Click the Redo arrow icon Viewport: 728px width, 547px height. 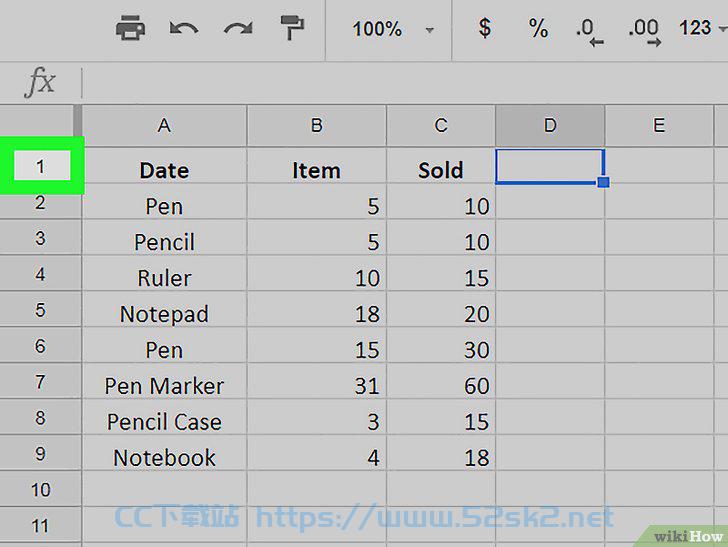click(x=238, y=28)
